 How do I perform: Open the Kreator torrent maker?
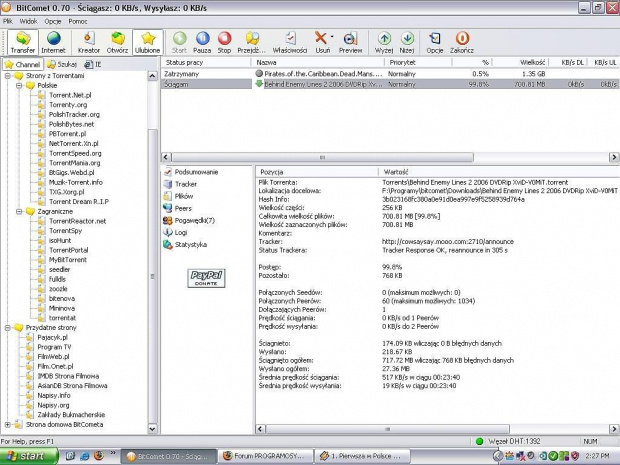(89, 42)
